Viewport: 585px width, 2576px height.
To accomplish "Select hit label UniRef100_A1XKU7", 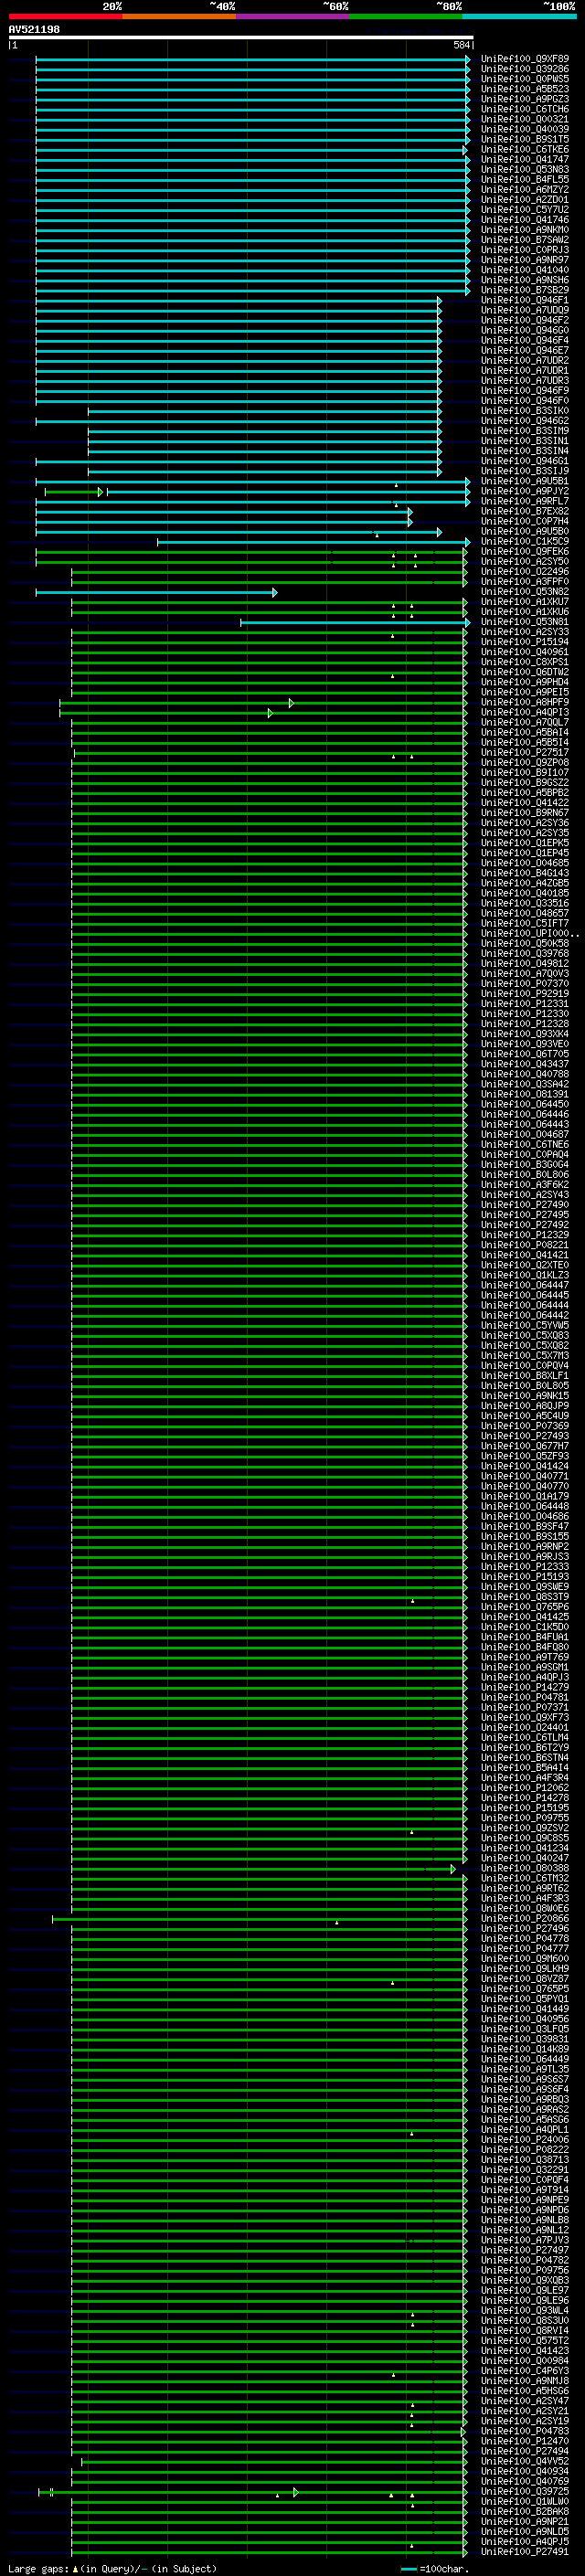I will [524, 602].
